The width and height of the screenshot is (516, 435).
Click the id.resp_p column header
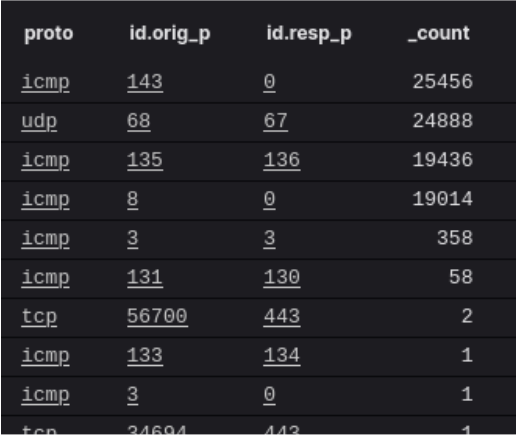pyautogui.click(x=309, y=34)
